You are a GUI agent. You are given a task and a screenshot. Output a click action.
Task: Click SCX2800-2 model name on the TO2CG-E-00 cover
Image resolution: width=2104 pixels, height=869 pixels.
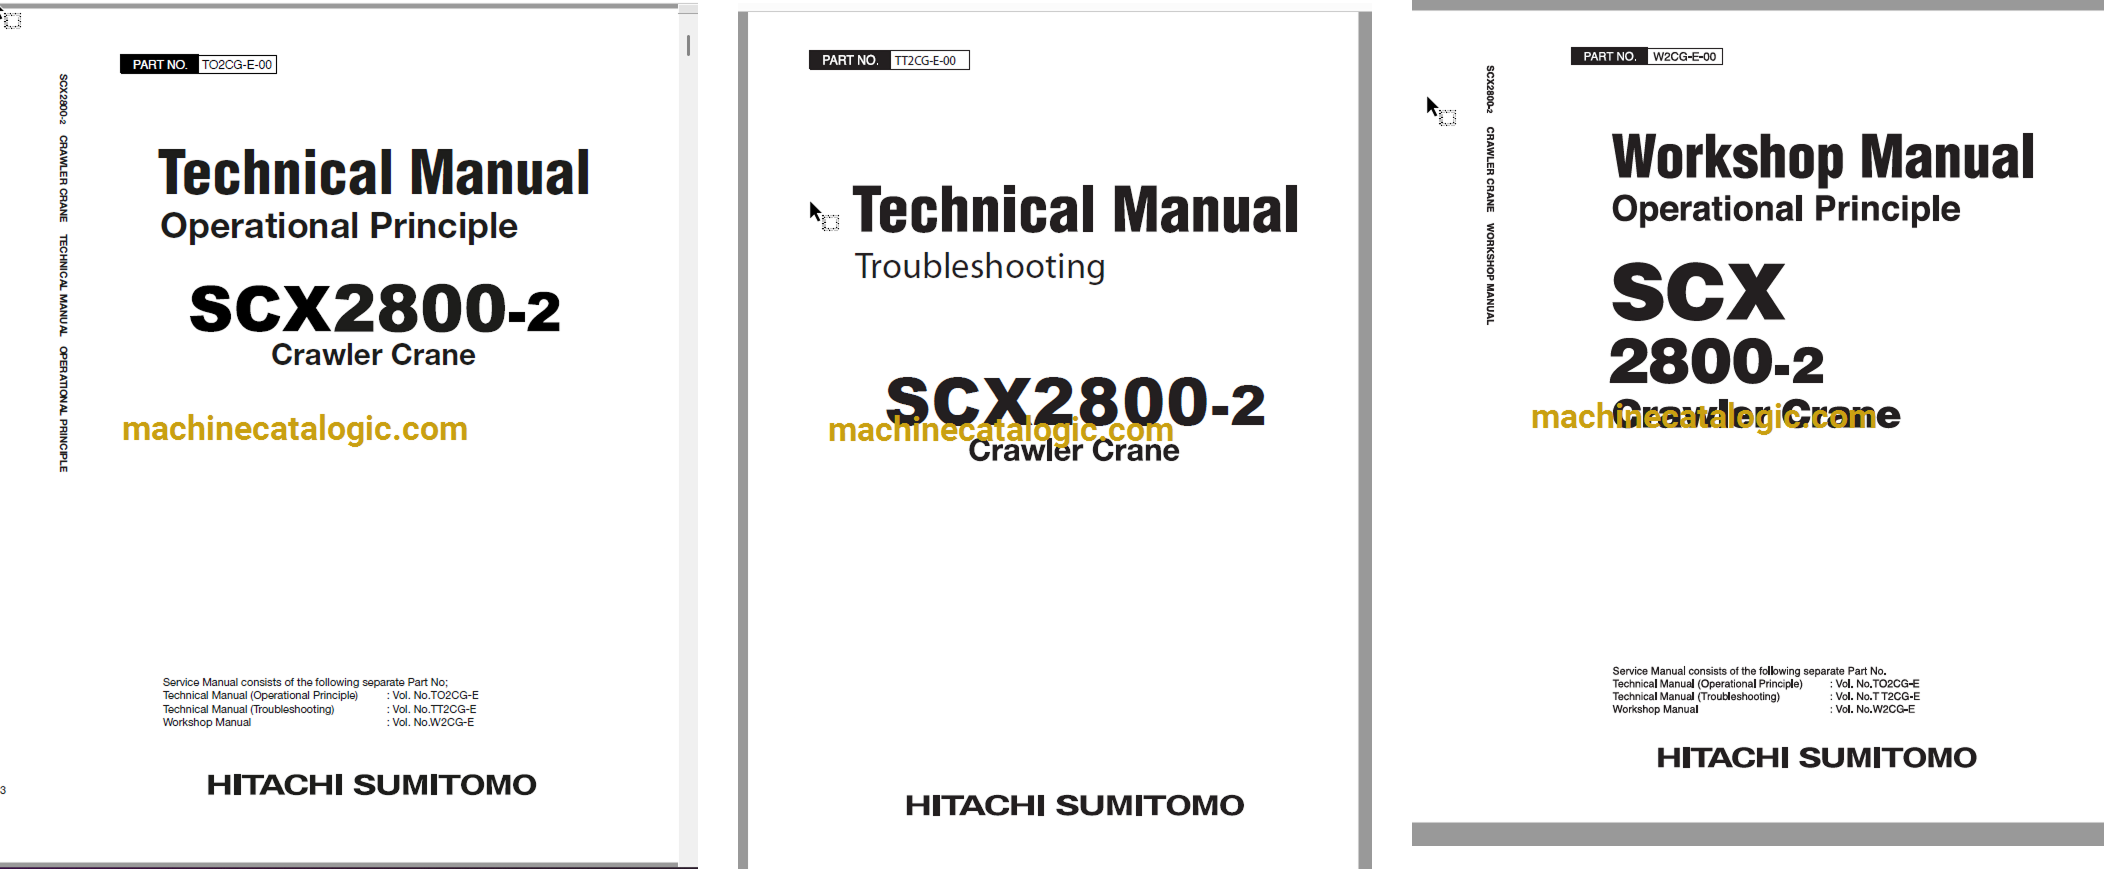click(x=375, y=308)
